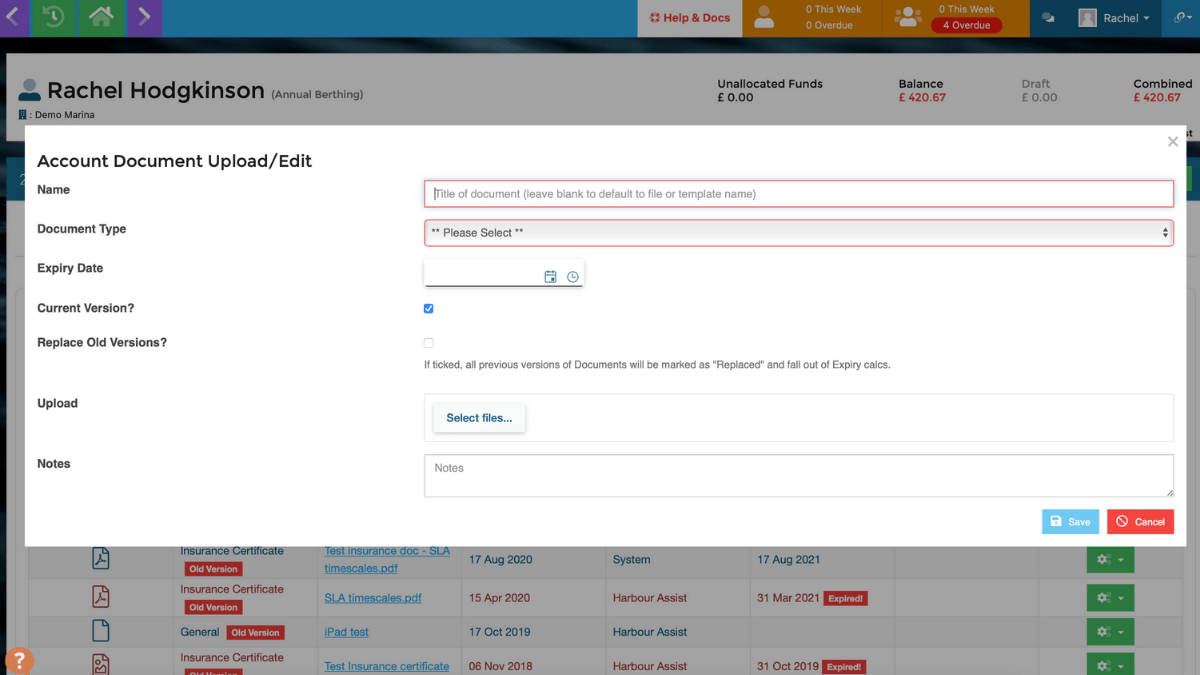Click the forward navigation arrow icon
The height and width of the screenshot is (675, 1200).
pos(143,18)
